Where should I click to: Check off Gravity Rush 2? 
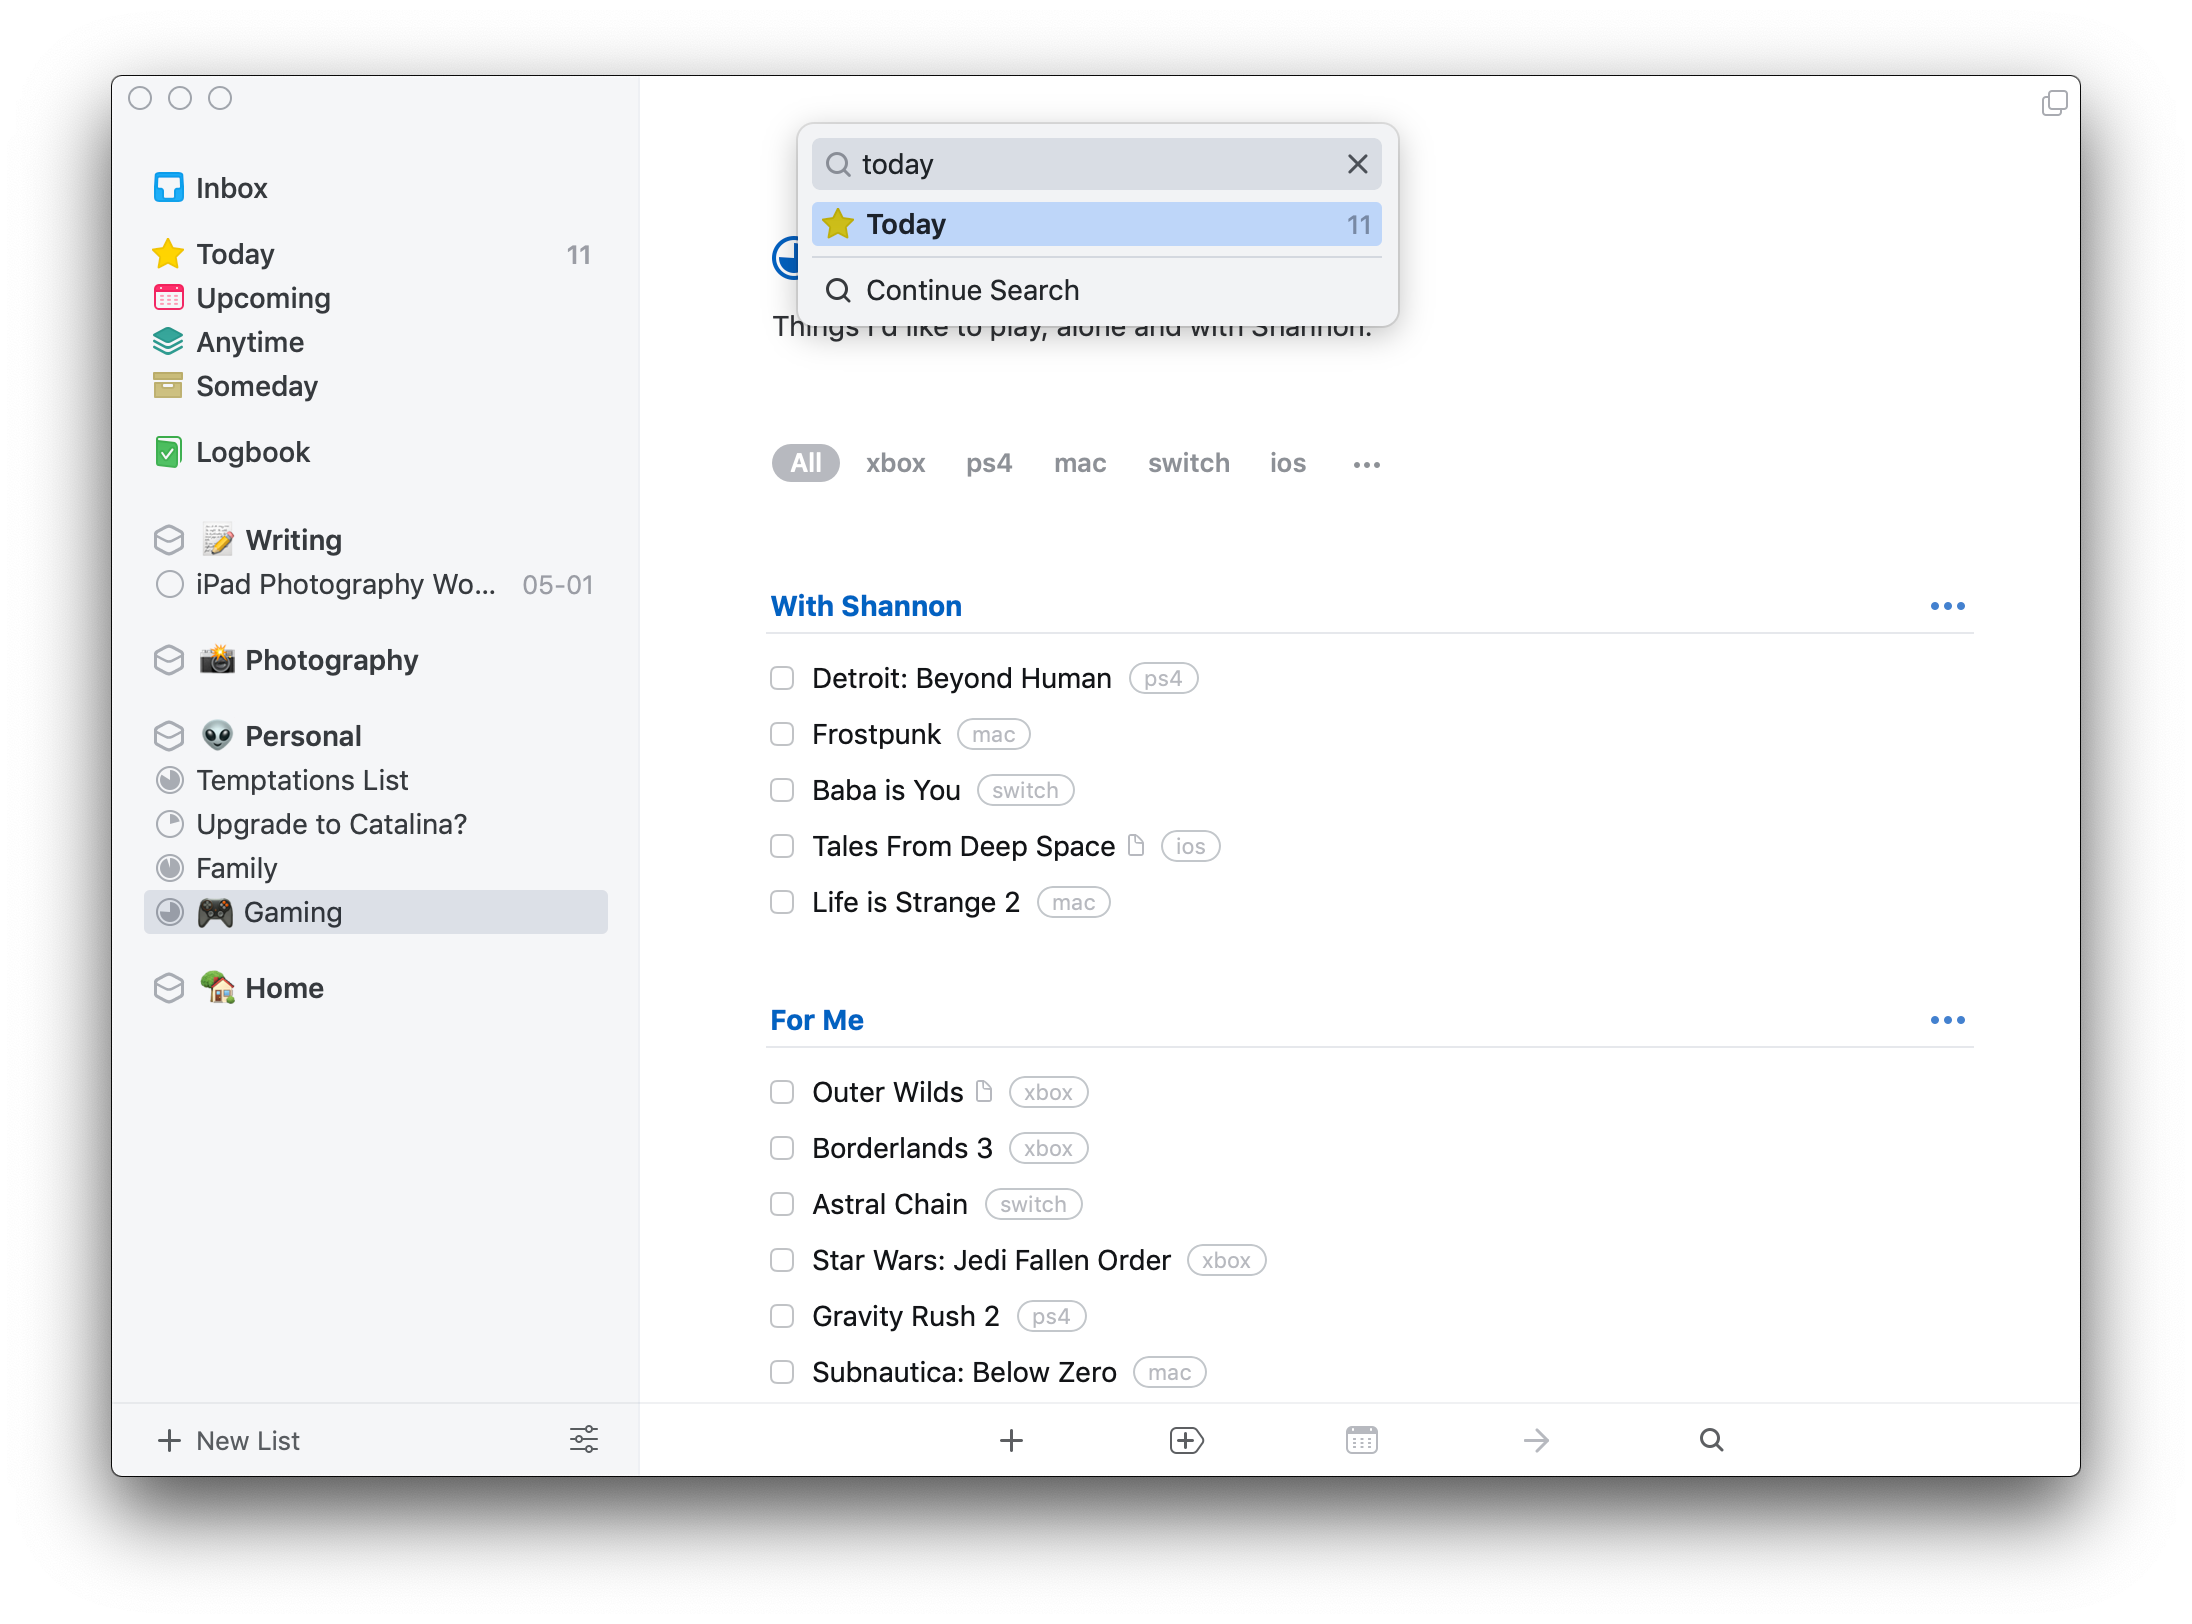pyautogui.click(x=782, y=1316)
